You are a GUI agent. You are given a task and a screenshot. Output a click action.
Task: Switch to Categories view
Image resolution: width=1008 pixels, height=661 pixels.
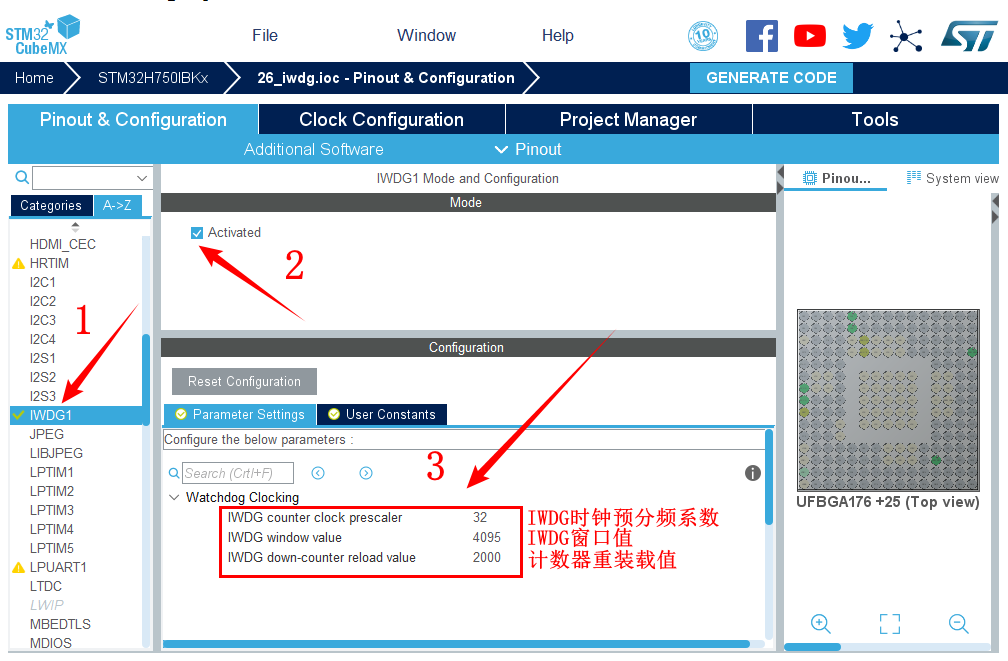tap(51, 205)
